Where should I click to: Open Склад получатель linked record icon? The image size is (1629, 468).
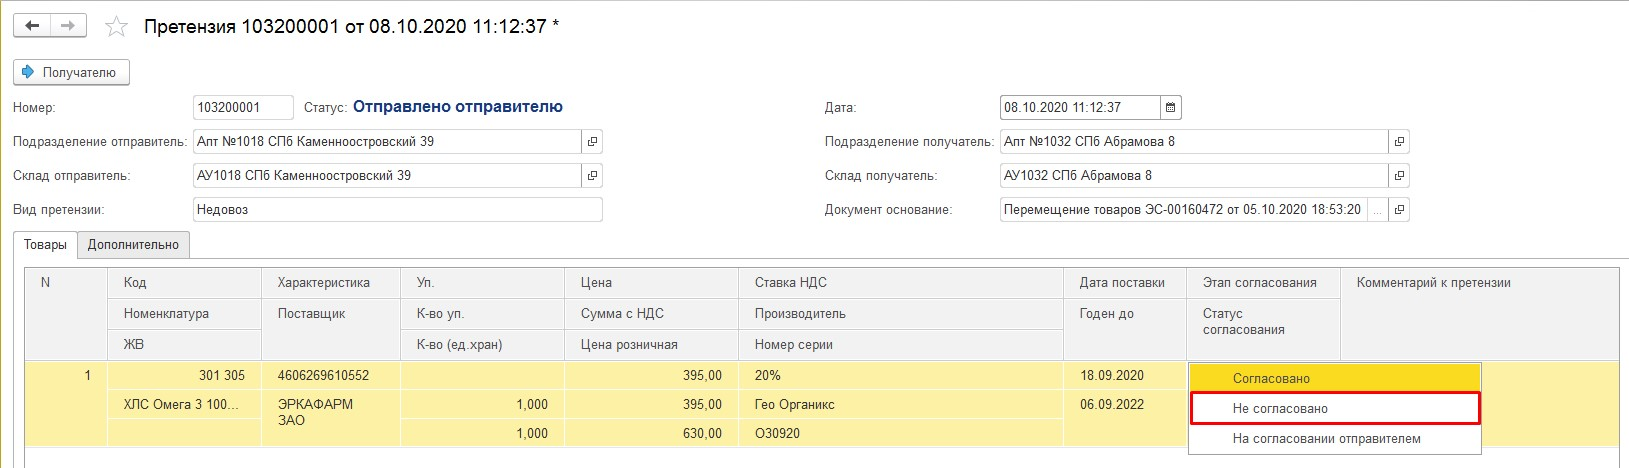tap(1399, 176)
